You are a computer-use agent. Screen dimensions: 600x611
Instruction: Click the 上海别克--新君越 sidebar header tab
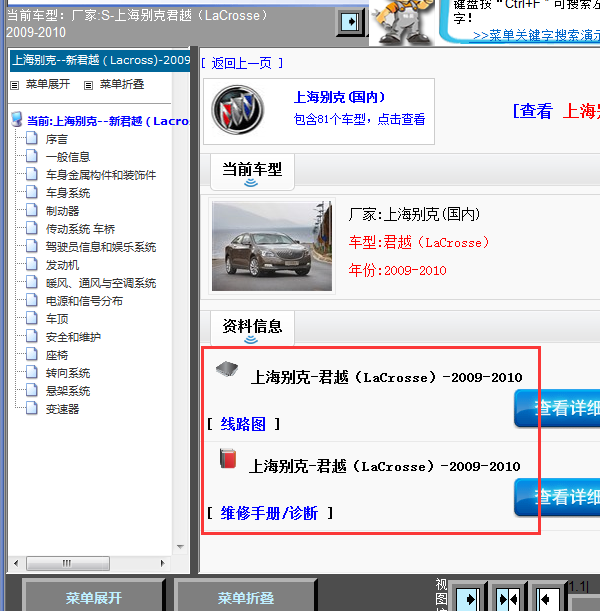coord(100,60)
